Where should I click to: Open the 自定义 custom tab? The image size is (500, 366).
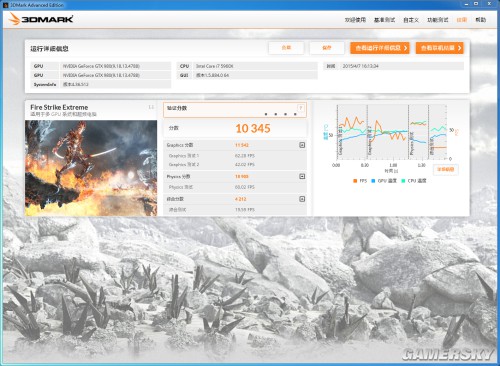(x=411, y=20)
